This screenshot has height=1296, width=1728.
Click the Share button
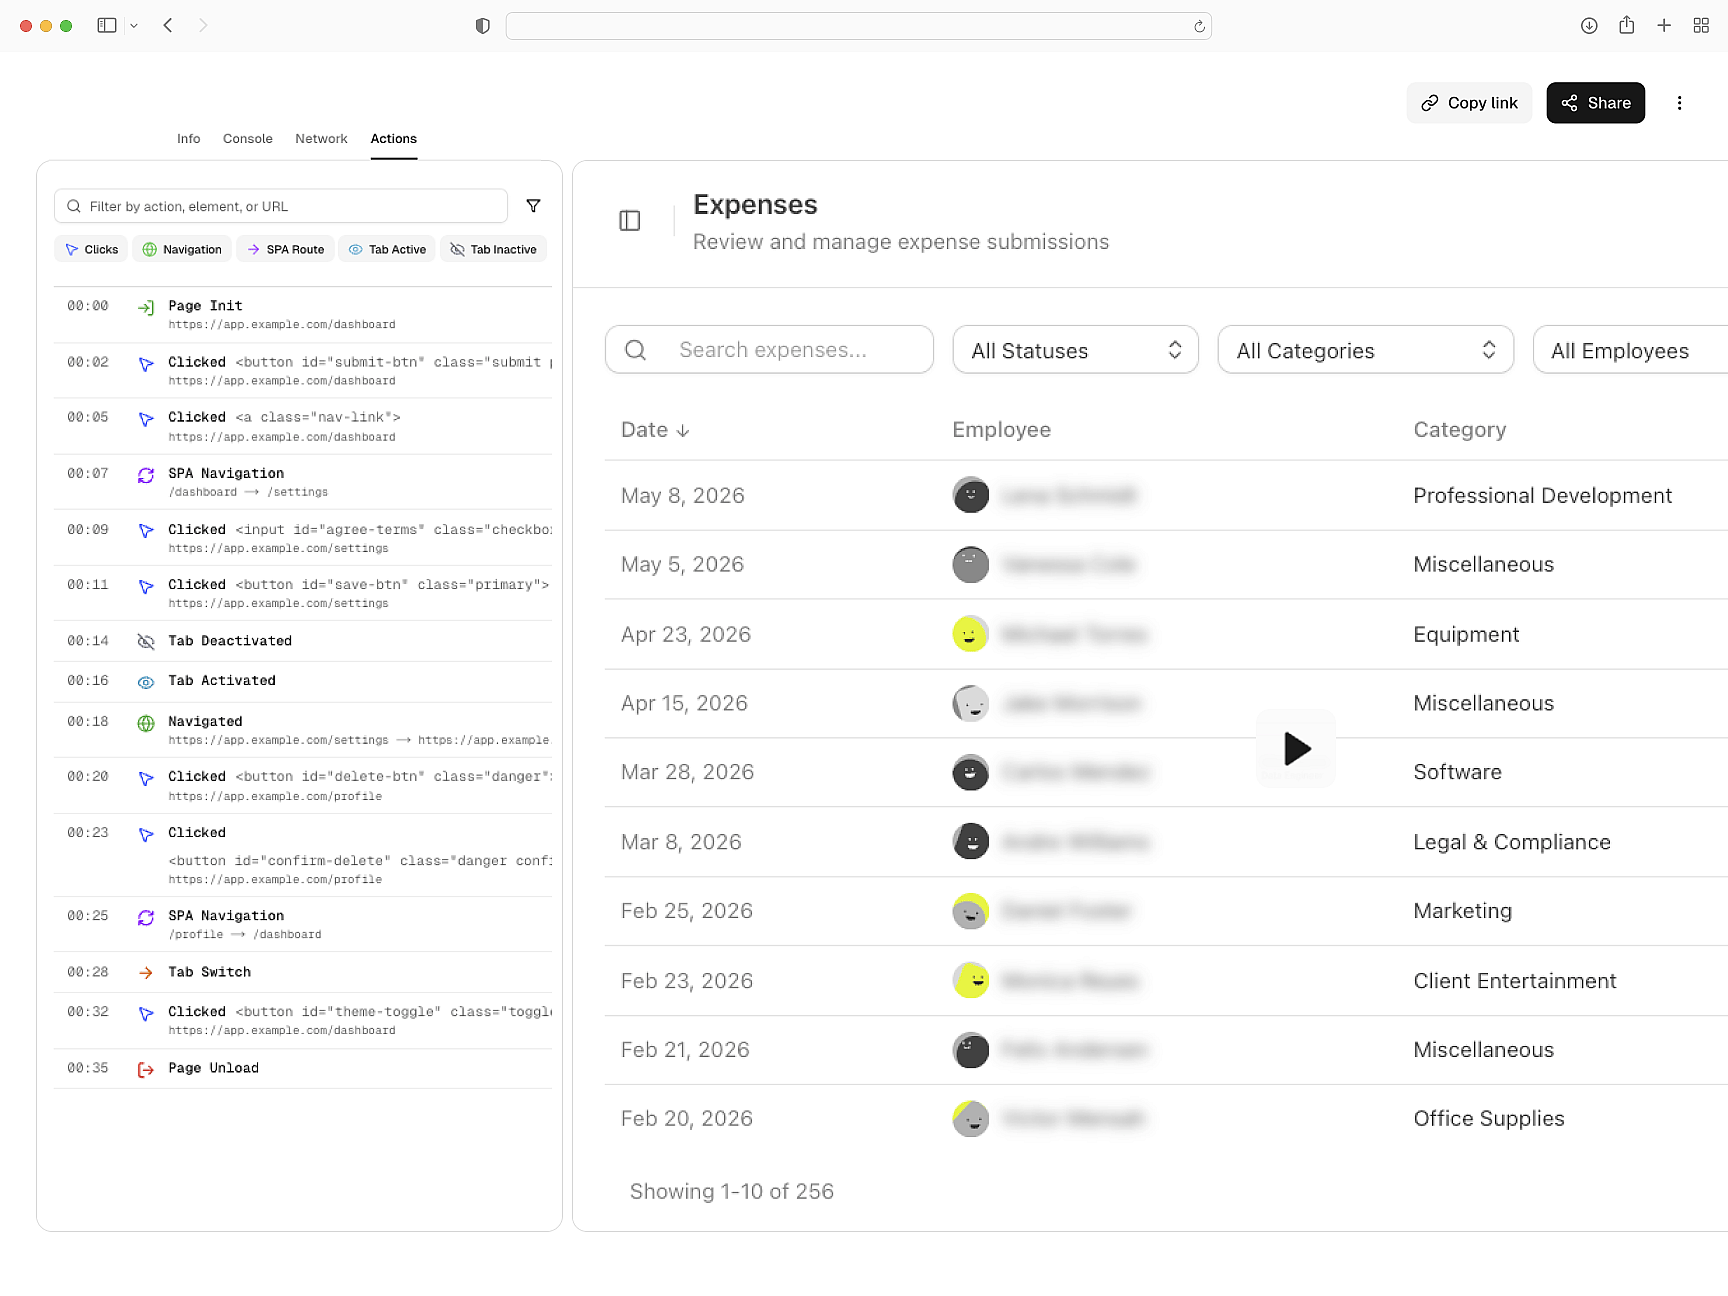coord(1595,103)
